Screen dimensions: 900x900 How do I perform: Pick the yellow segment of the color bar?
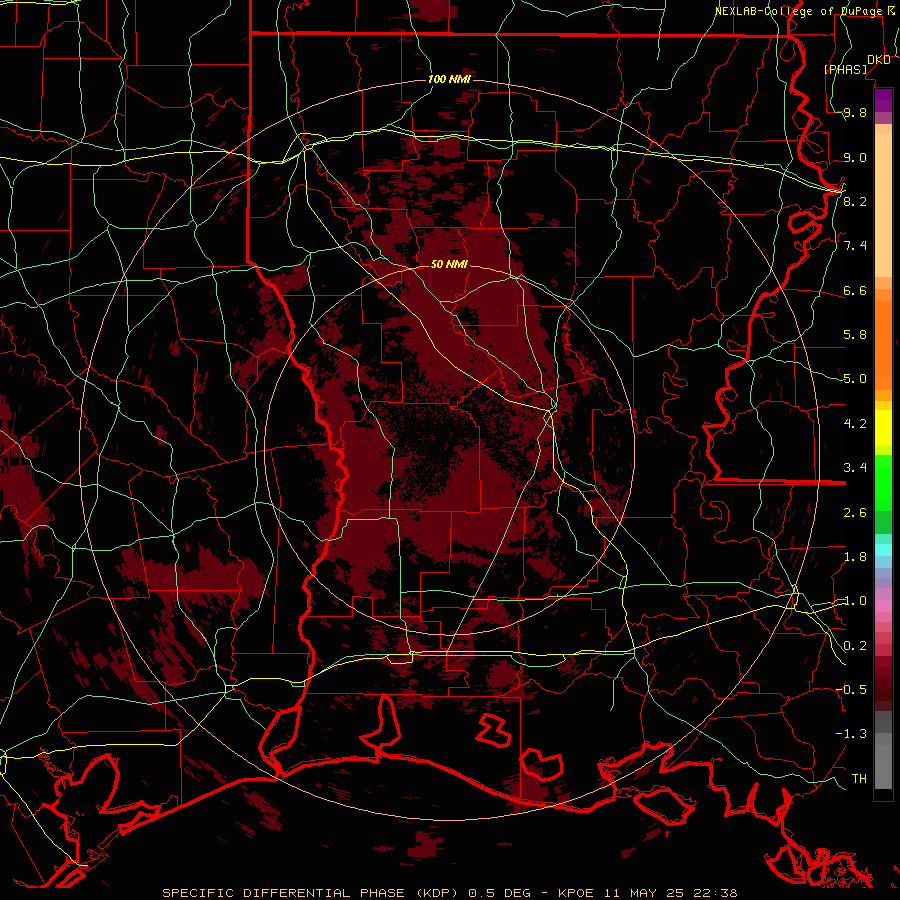[x=883, y=428]
